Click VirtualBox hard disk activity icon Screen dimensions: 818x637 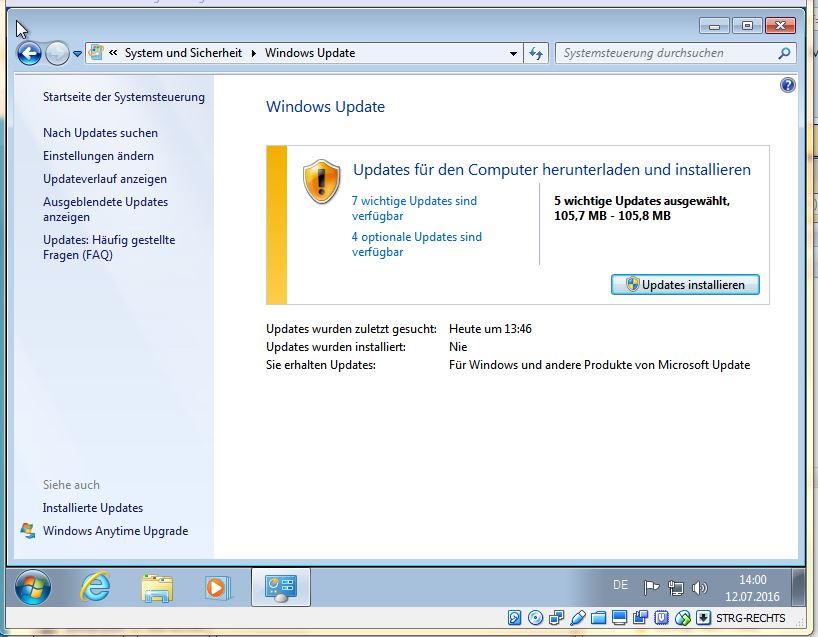tap(514, 618)
